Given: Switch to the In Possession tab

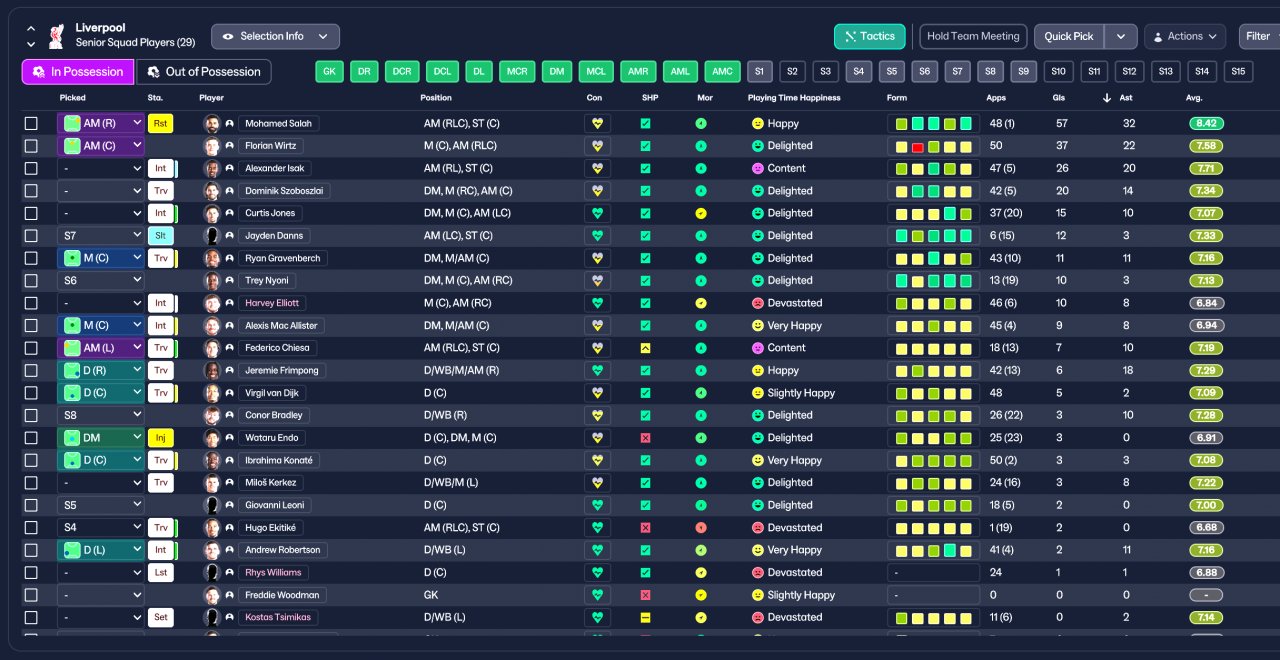Looking at the screenshot, I should 78,72.
